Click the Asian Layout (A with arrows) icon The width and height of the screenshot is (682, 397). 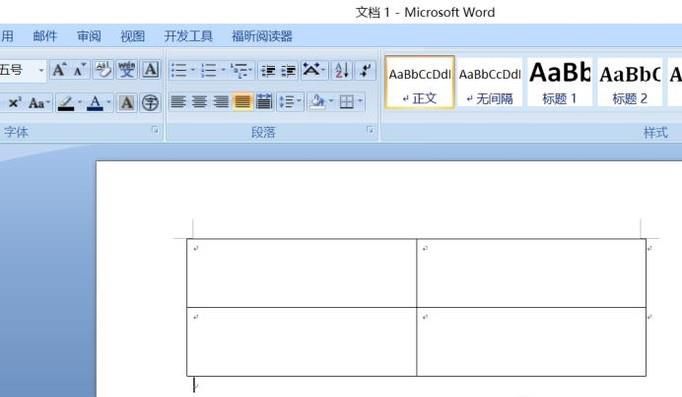(x=311, y=70)
